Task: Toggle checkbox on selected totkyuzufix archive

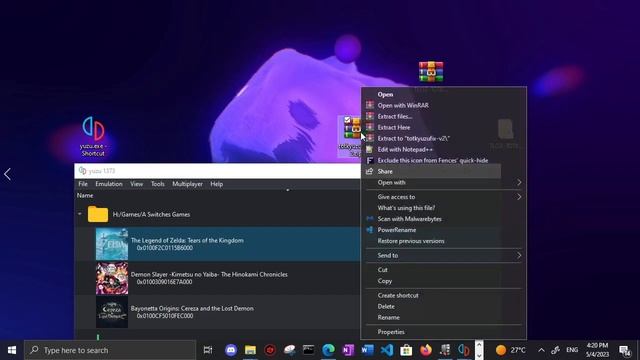Action: 347,120
